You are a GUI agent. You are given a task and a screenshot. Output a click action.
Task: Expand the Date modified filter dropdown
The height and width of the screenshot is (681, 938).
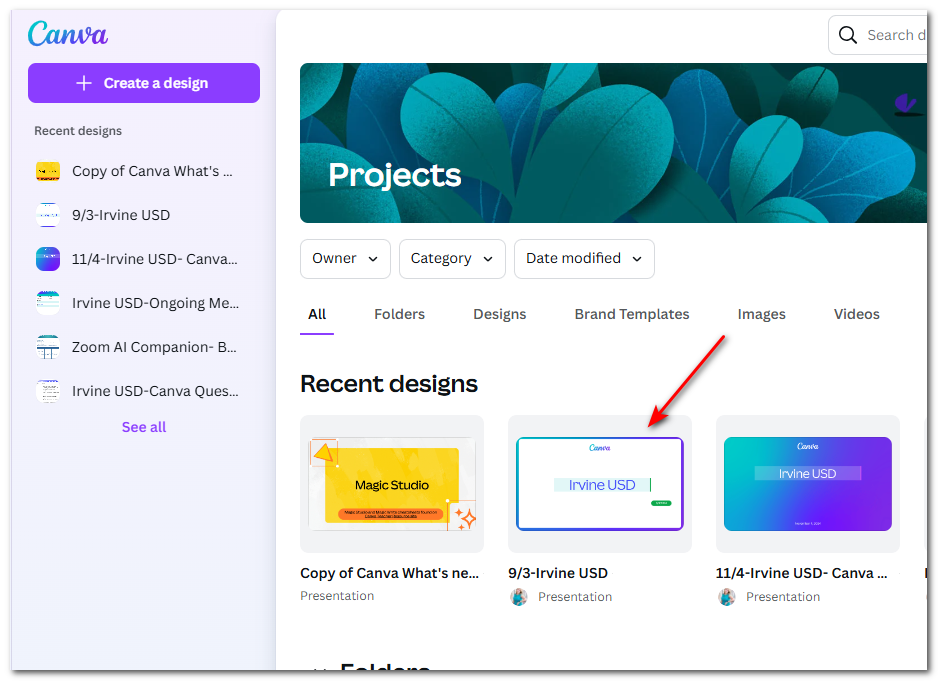tap(584, 259)
